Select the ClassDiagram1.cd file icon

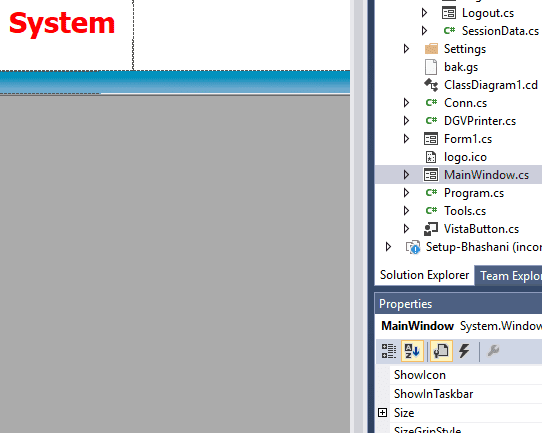431,85
